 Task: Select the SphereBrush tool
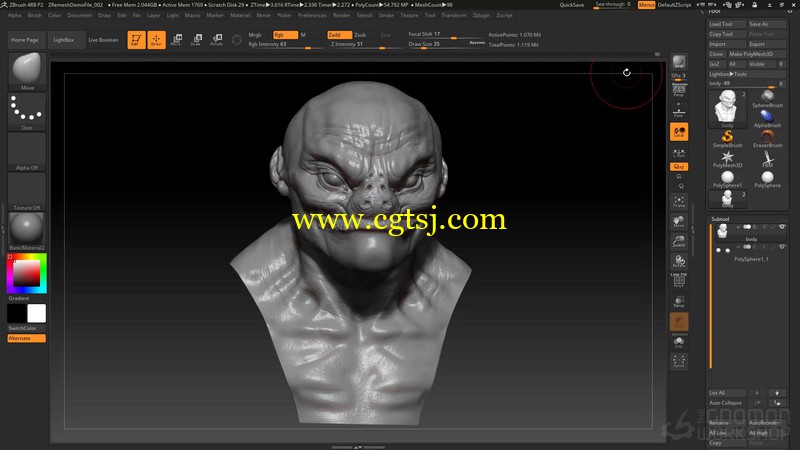(x=767, y=99)
